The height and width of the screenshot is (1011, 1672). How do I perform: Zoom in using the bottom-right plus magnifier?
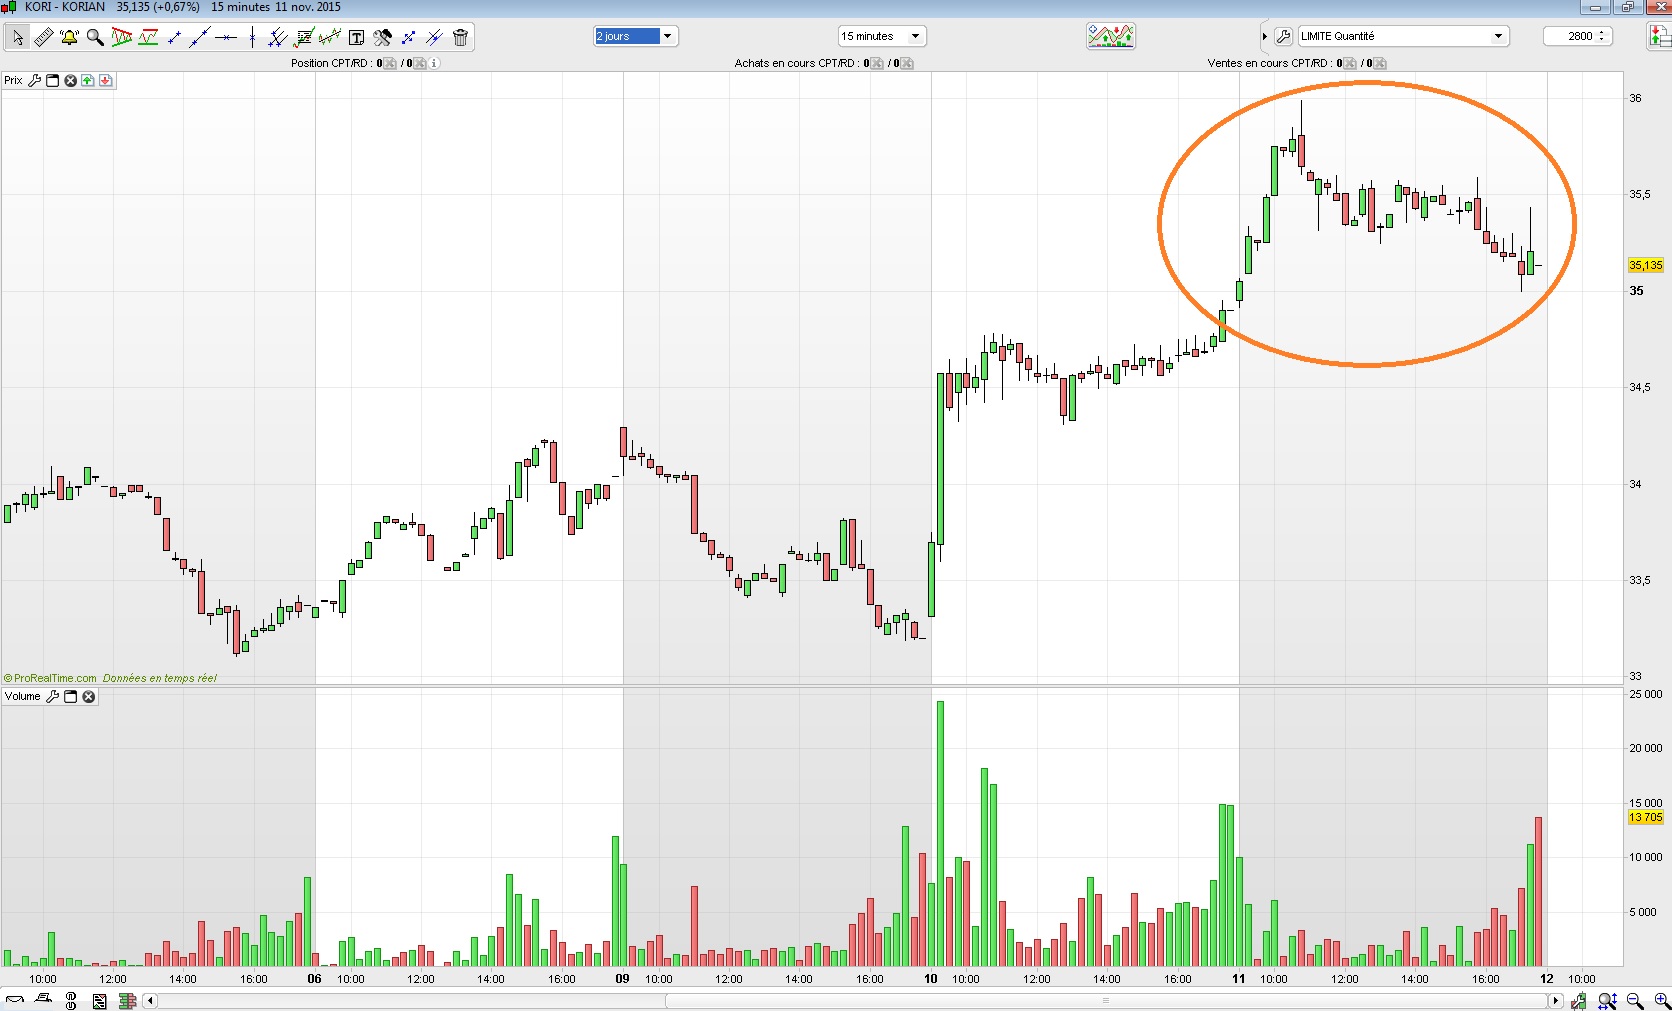tap(1662, 1000)
